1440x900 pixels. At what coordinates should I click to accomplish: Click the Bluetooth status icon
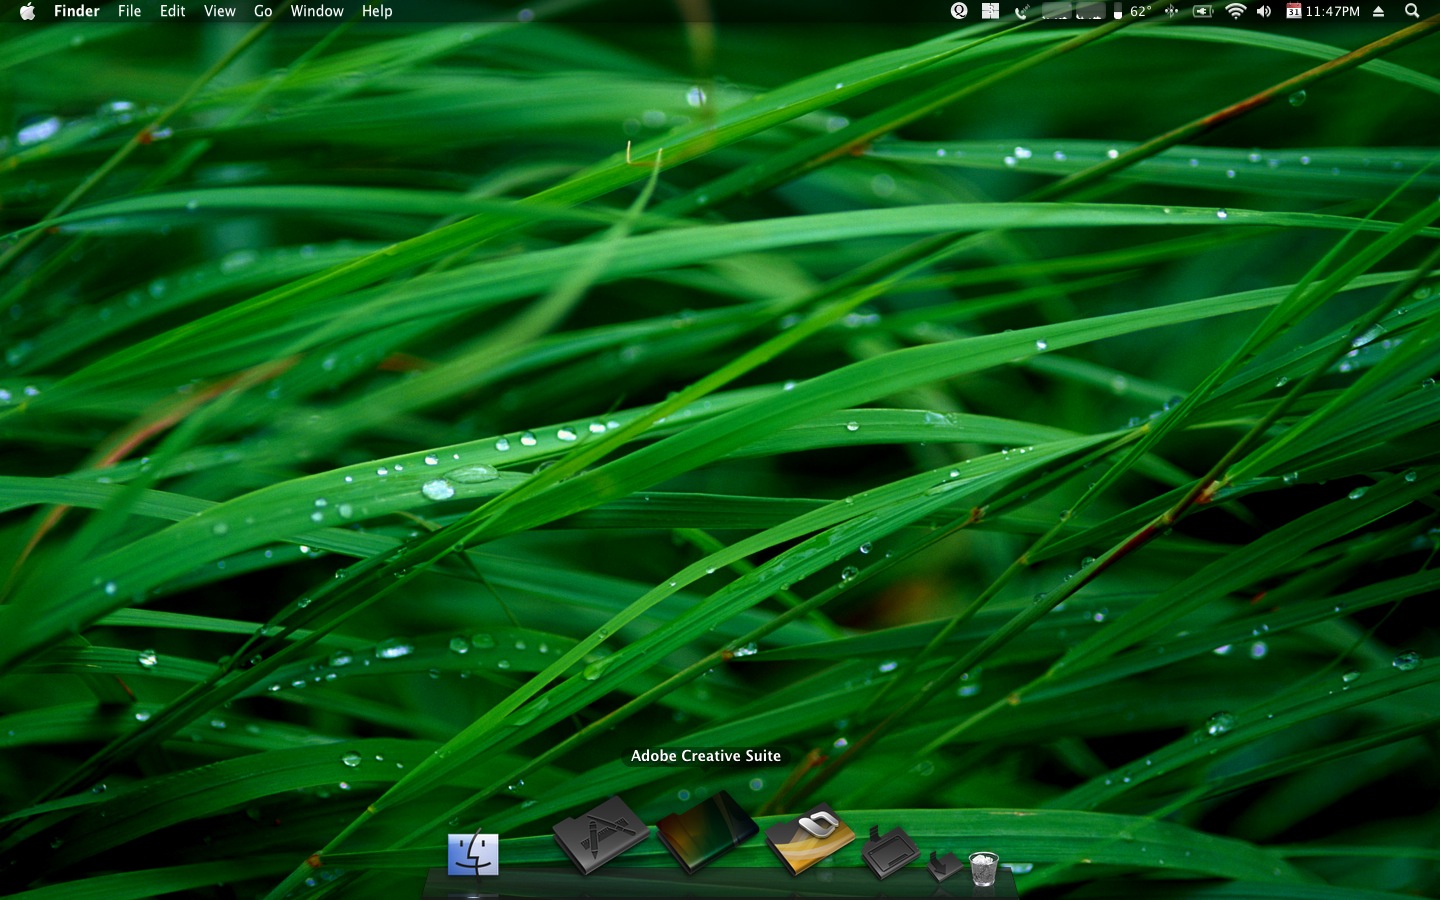1171,11
